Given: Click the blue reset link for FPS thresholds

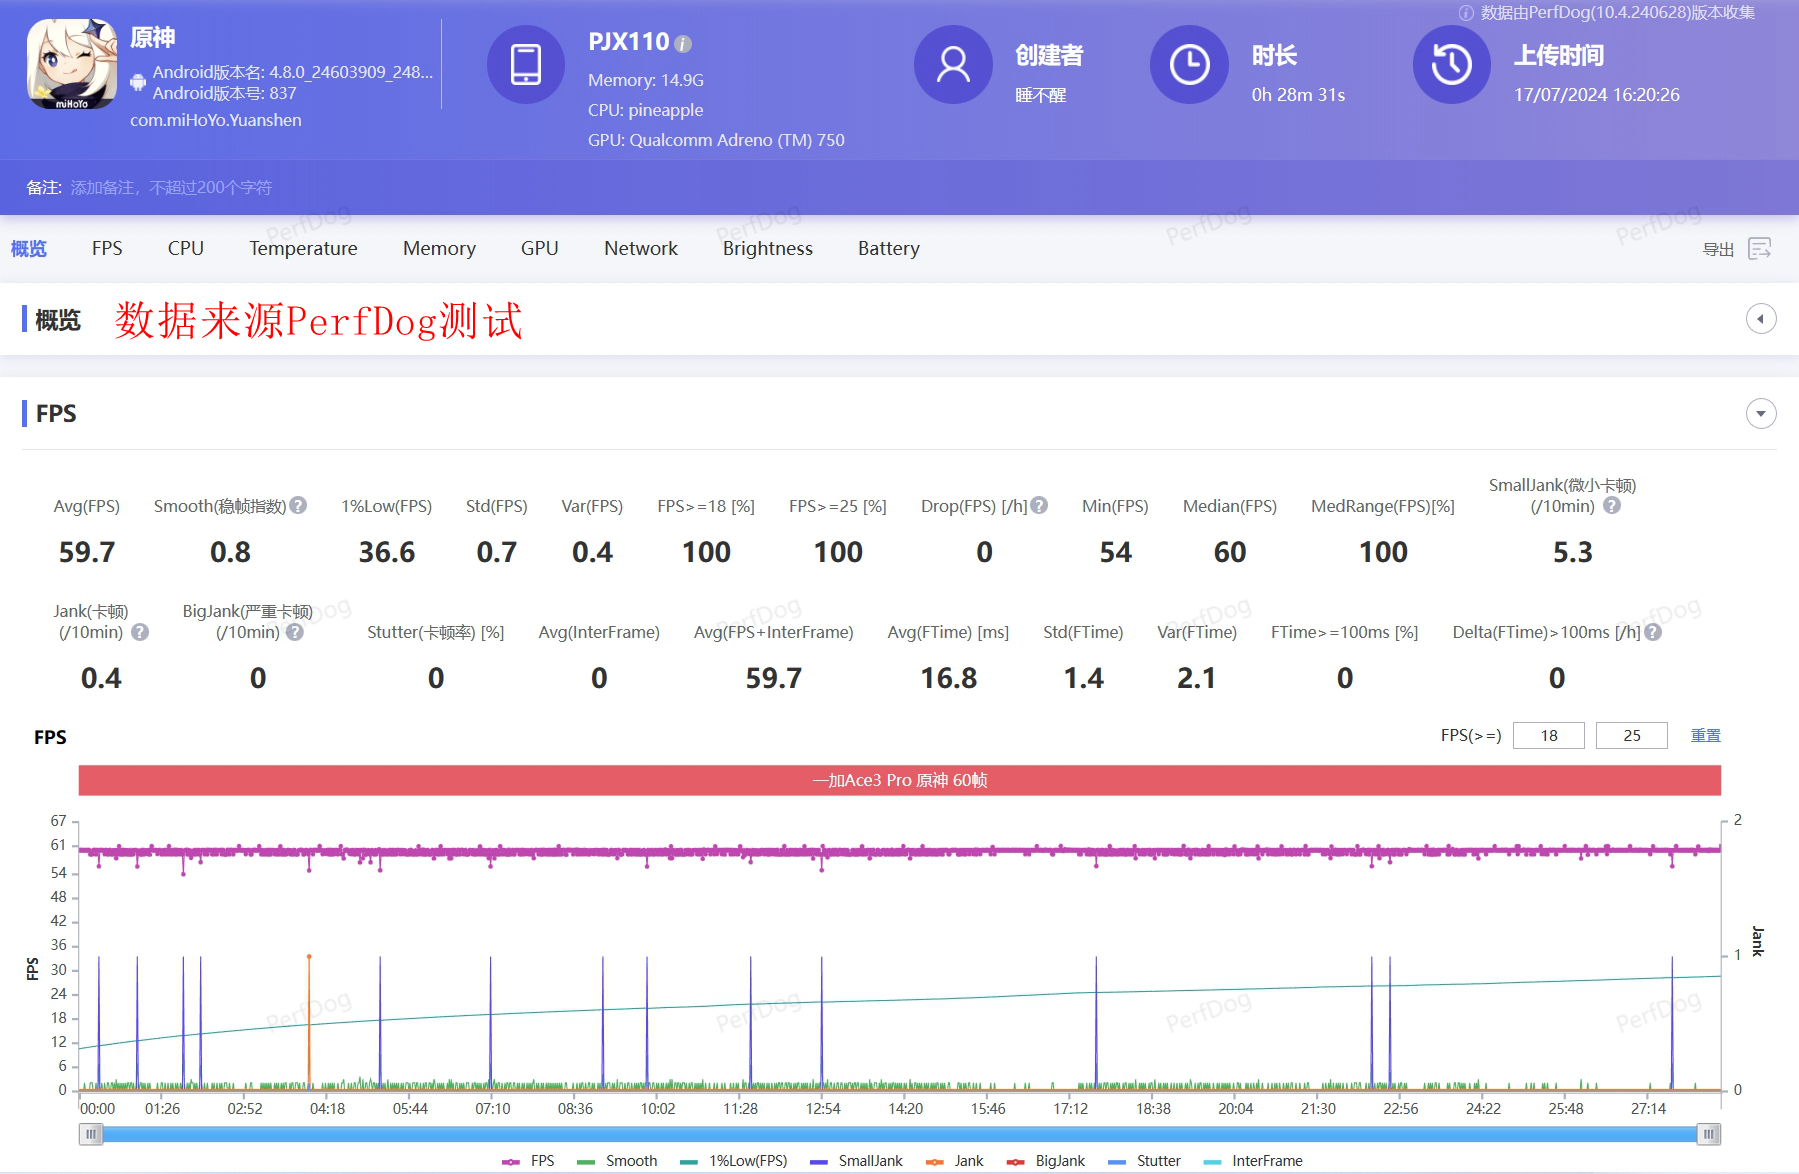Looking at the screenshot, I should 1705,736.
